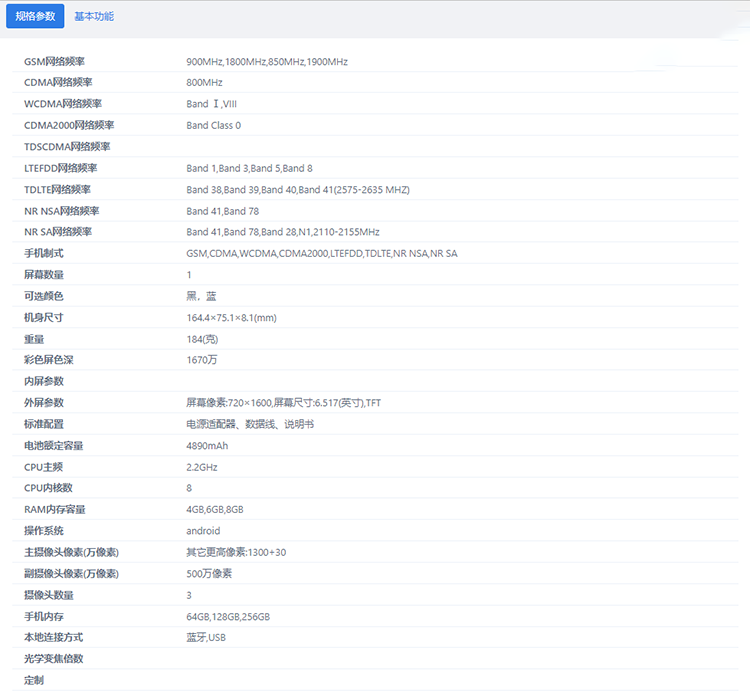Click the 本地连接方式 label
Image resolution: width=750 pixels, height=693 pixels.
pos(54,638)
